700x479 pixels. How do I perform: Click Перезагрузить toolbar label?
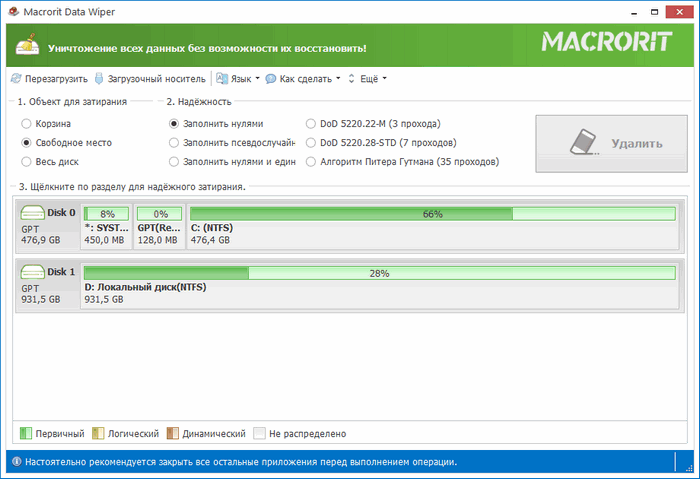tap(56, 79)
